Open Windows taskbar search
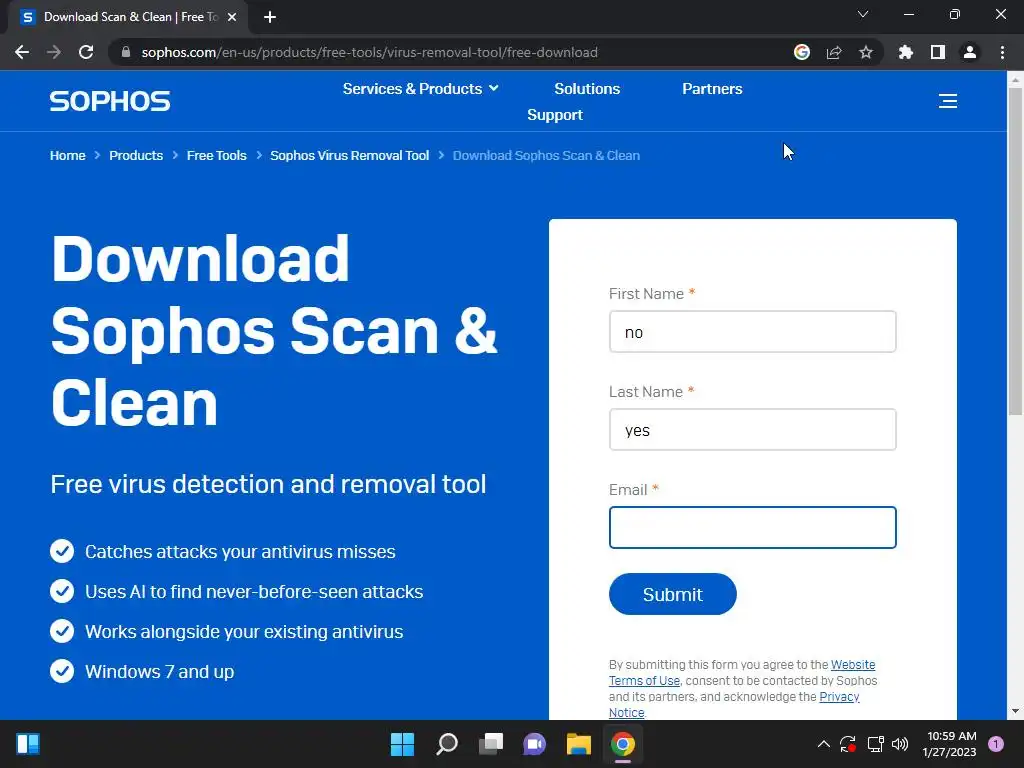 [x=447, y=744]
